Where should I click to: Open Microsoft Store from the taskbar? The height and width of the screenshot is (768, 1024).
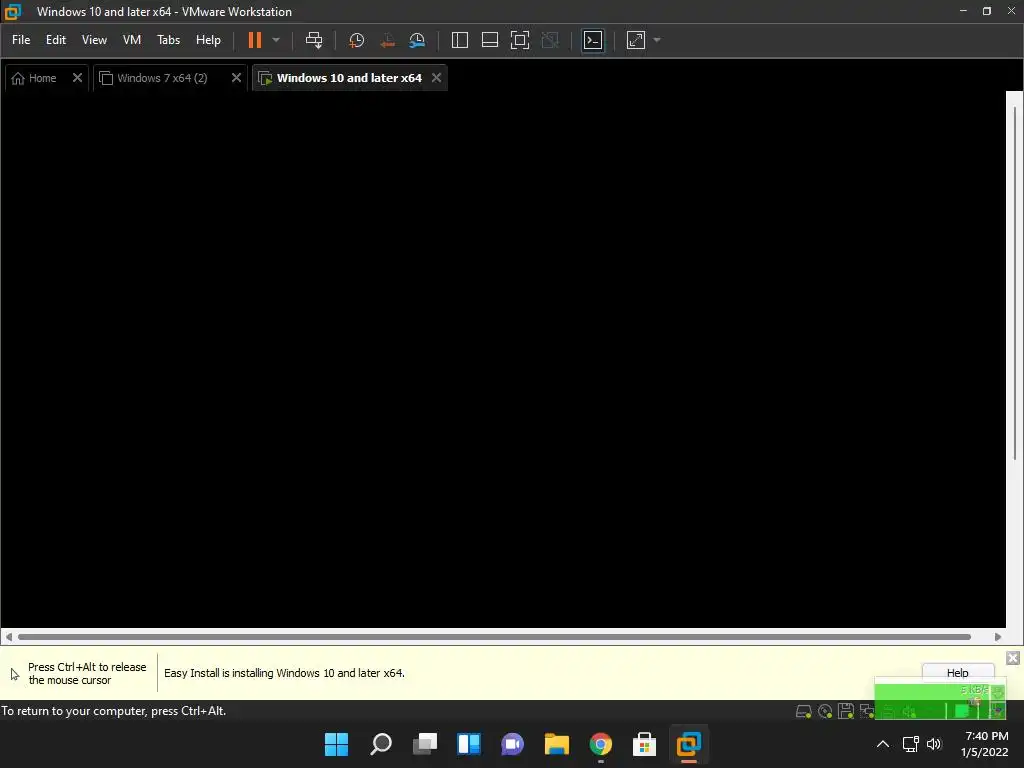(645, 744)
